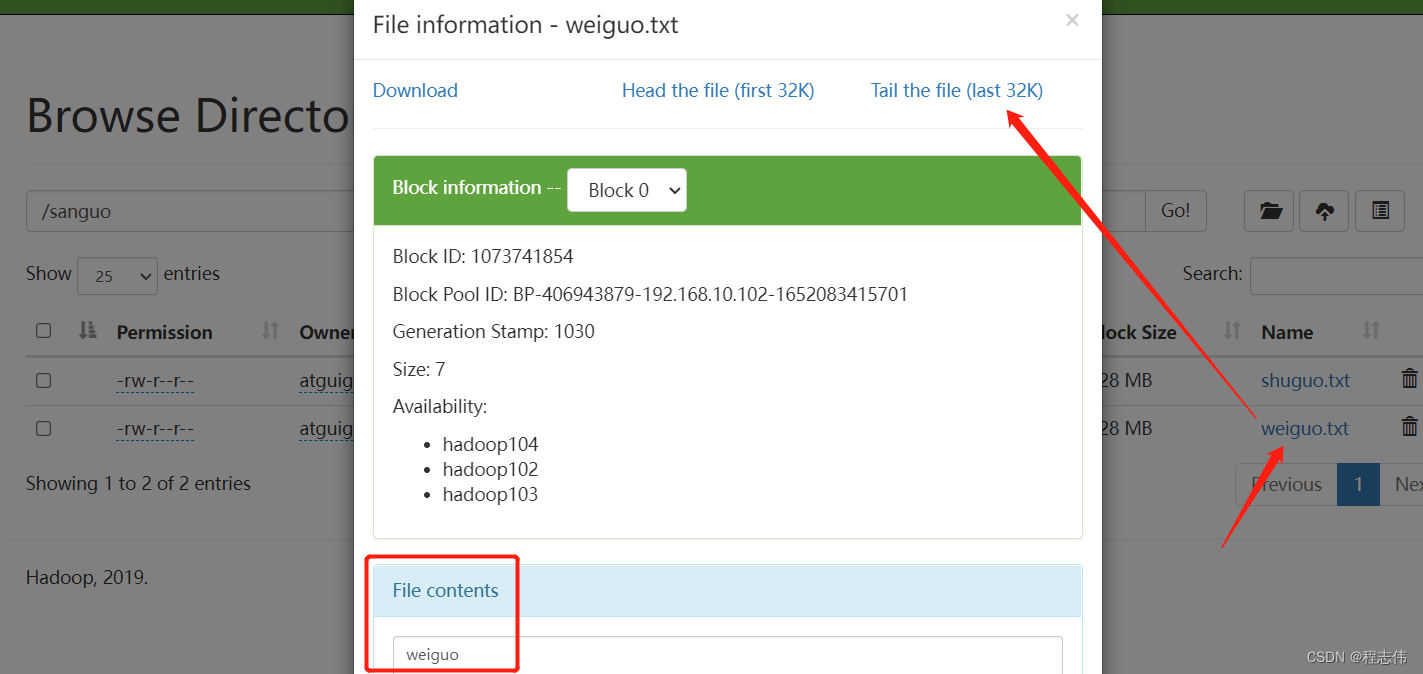1423x674 pixels.
Task: Check the first file row checkbox
Action: 43,380
